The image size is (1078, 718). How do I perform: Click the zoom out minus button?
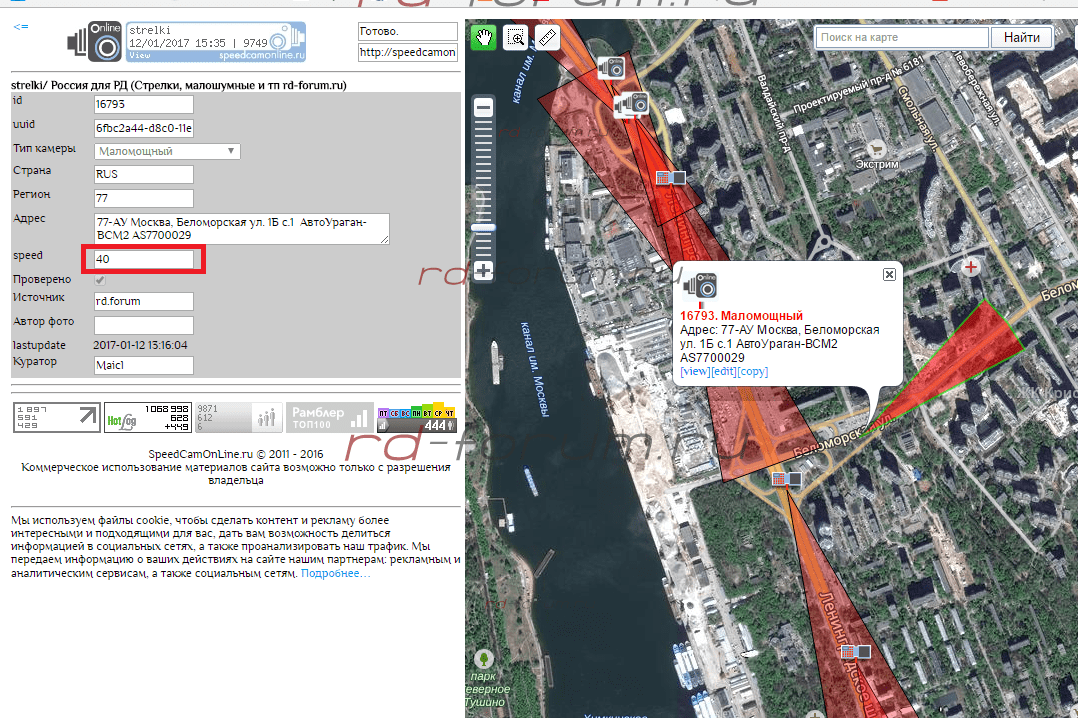484,108
